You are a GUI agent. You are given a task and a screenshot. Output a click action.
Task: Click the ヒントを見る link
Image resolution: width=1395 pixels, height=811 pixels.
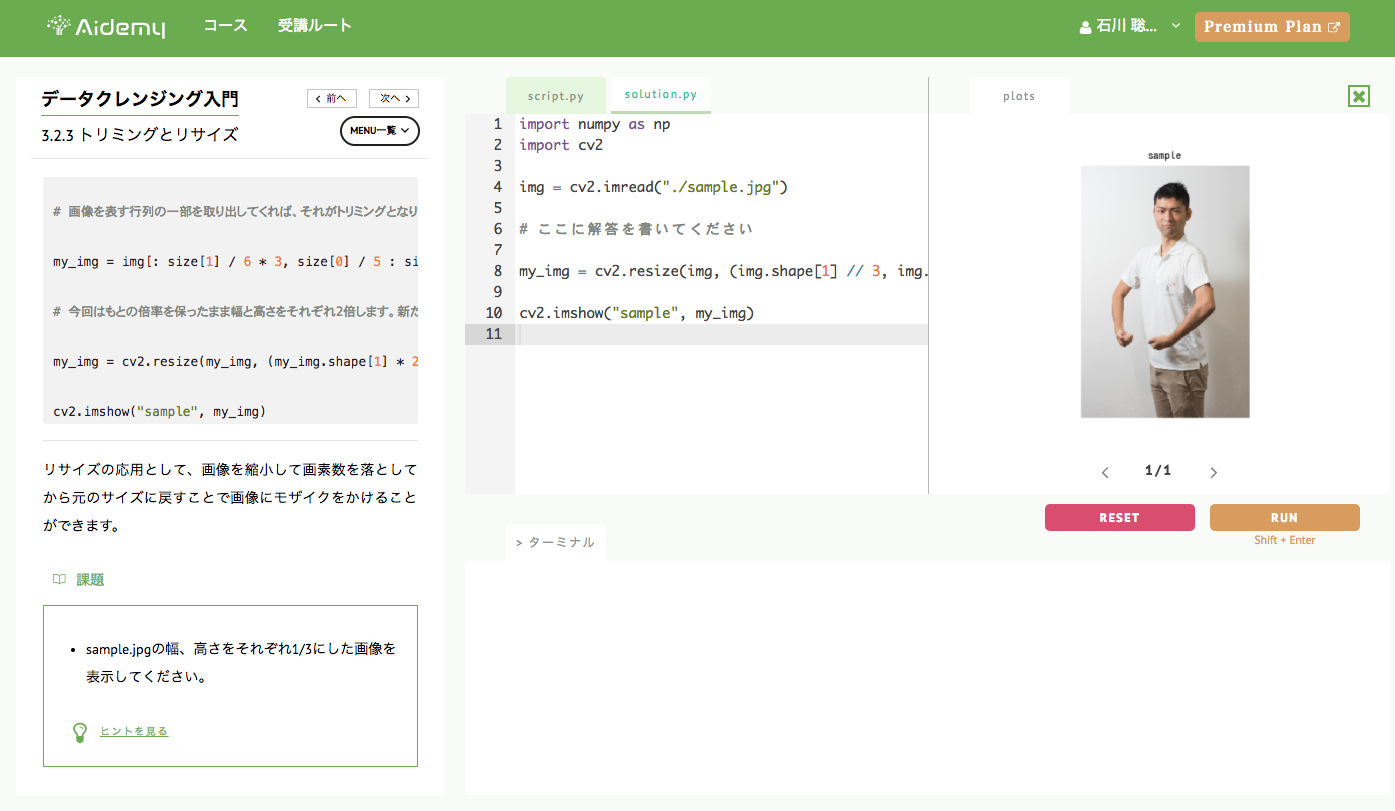pyautogui.click(x=134, y=732)
